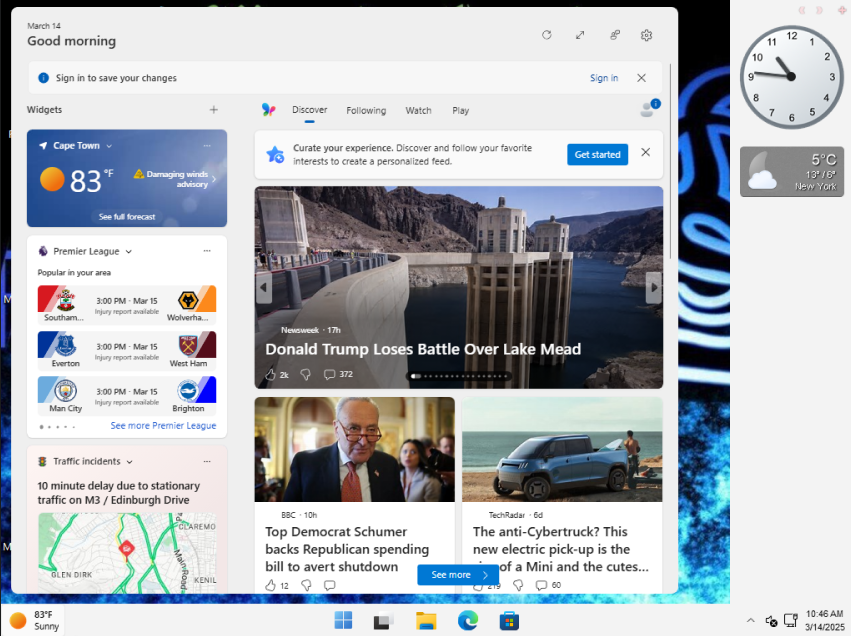The height and width of the screenshot is (636, 851).
Task: Open the Everton vs West Ham match
Action: tap(127, 351)
